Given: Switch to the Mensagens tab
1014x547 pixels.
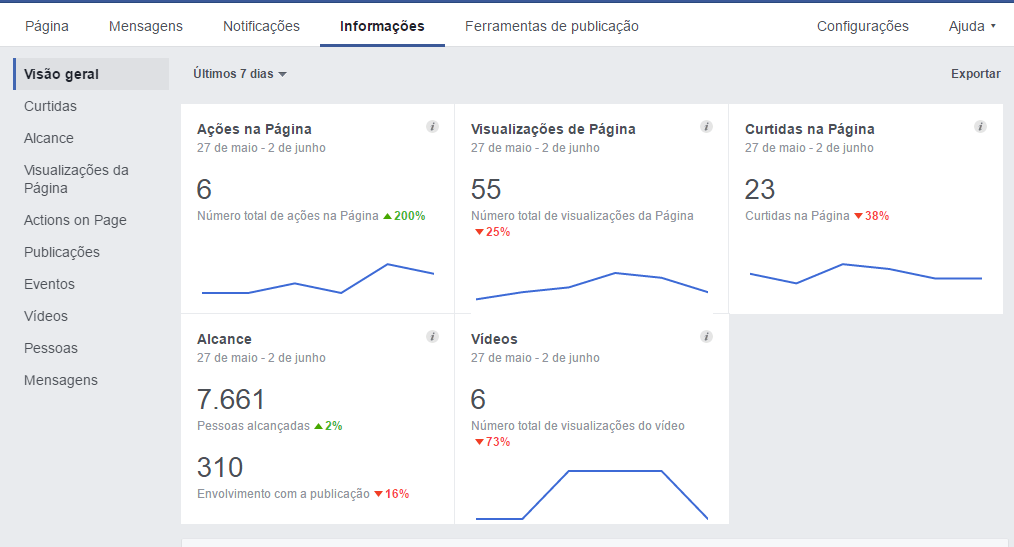Looking at the screenshot, I should (146, 26).
